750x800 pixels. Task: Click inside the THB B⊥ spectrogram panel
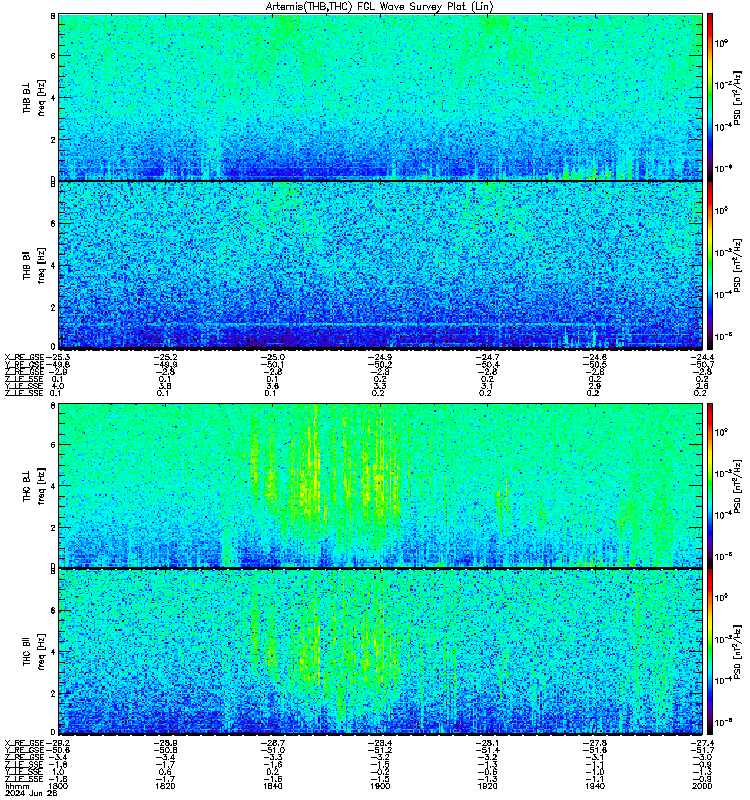(380, 97)
